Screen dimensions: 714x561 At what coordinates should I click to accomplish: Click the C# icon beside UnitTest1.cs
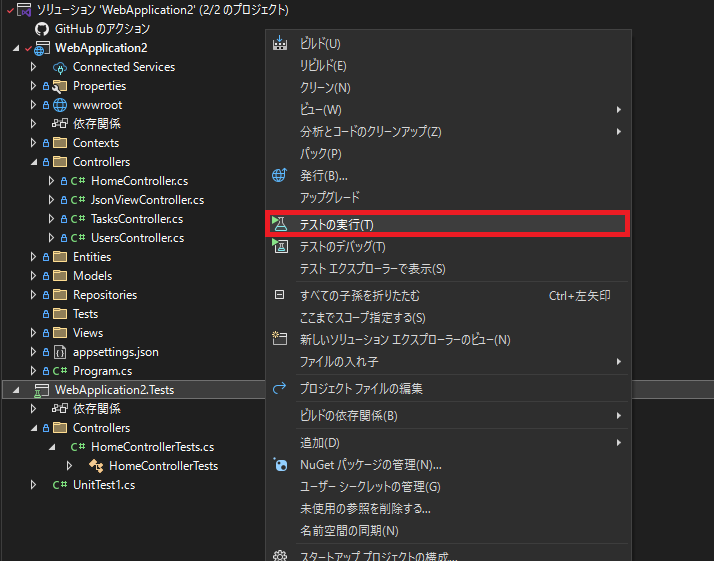click(x=60, y=485)
